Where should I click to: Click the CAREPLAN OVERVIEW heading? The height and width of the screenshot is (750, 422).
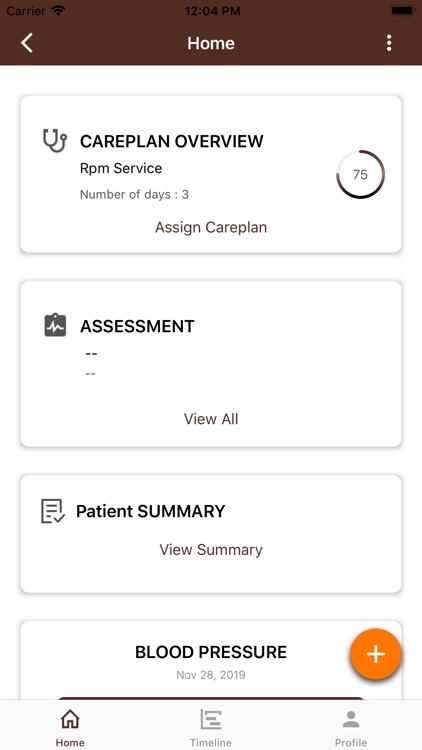172,142
